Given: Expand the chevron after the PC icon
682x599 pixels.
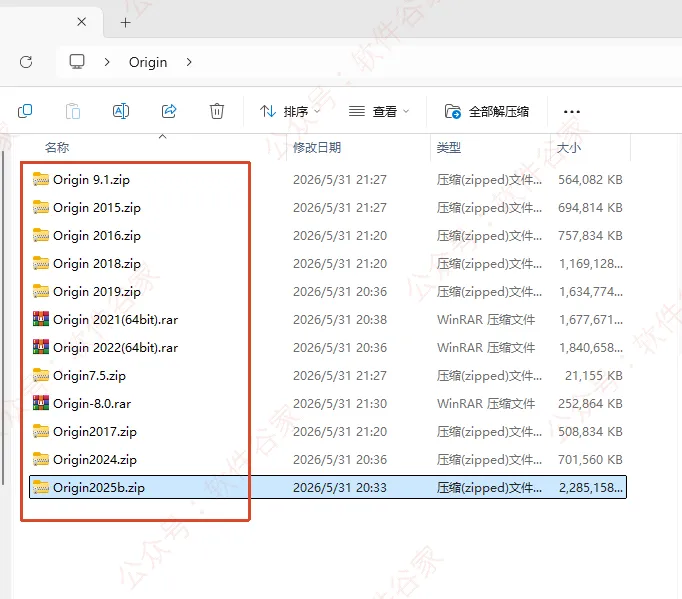Looking at the screenshot, I should pyautogui.click(x=107, y=62).
